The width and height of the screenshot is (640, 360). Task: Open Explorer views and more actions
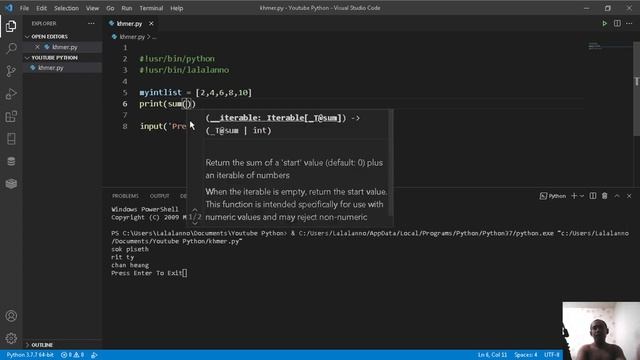pos(91,24)
